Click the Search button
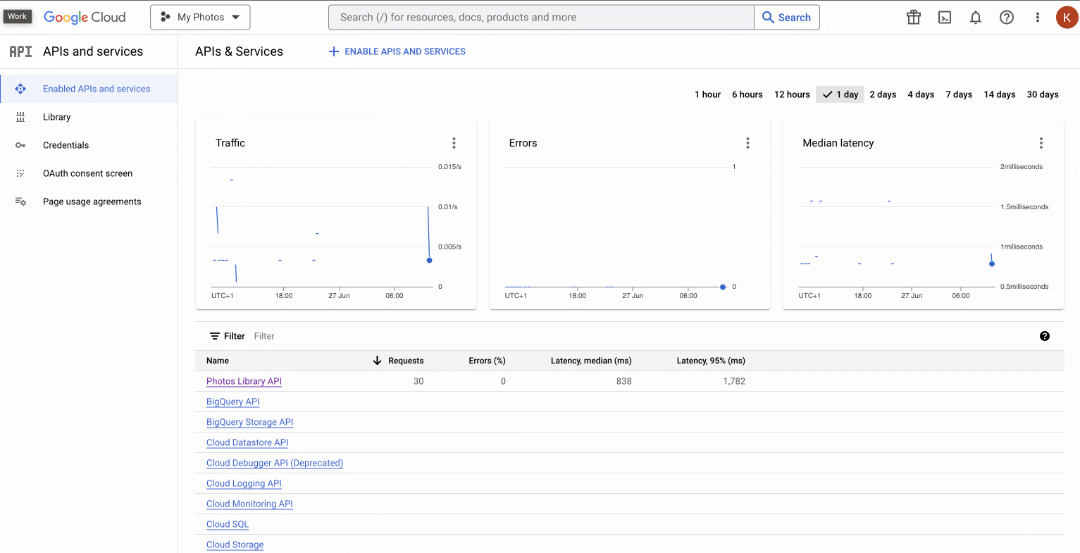1080x553 pixels. [x=787, y=17]
